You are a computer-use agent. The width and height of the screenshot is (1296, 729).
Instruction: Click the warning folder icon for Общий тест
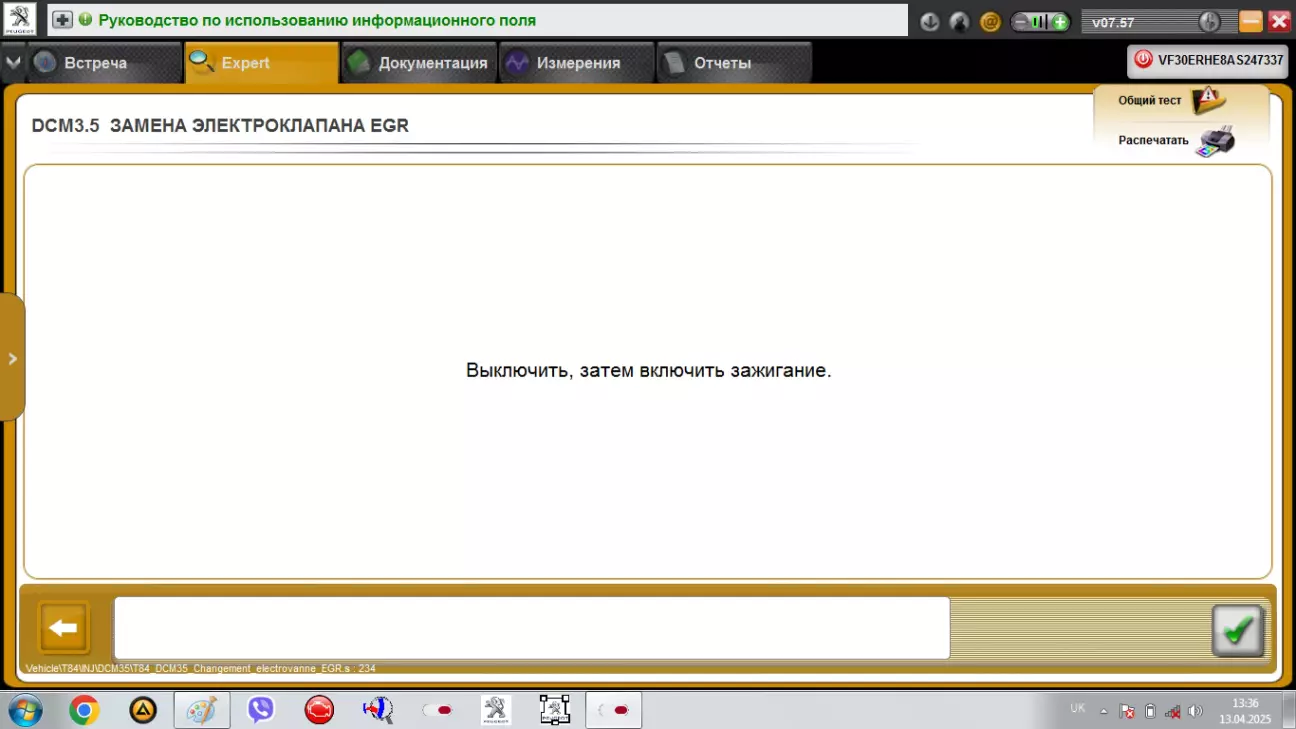click(x=1209, y=100)
